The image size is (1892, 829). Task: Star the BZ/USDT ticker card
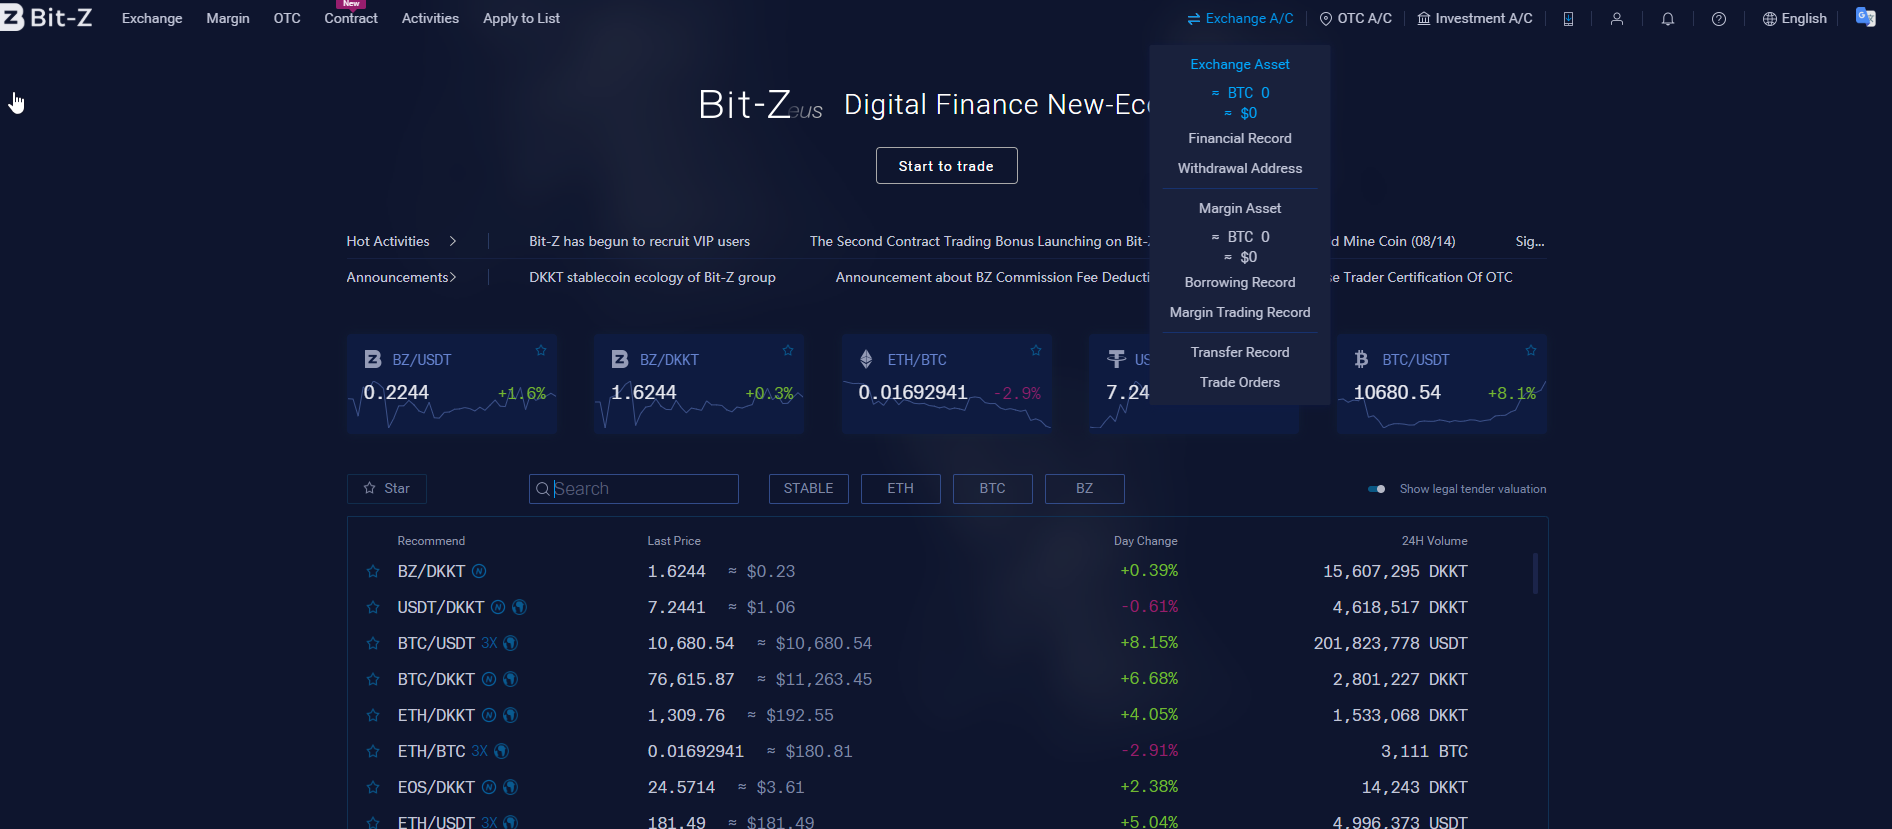(x=541, y=350)
